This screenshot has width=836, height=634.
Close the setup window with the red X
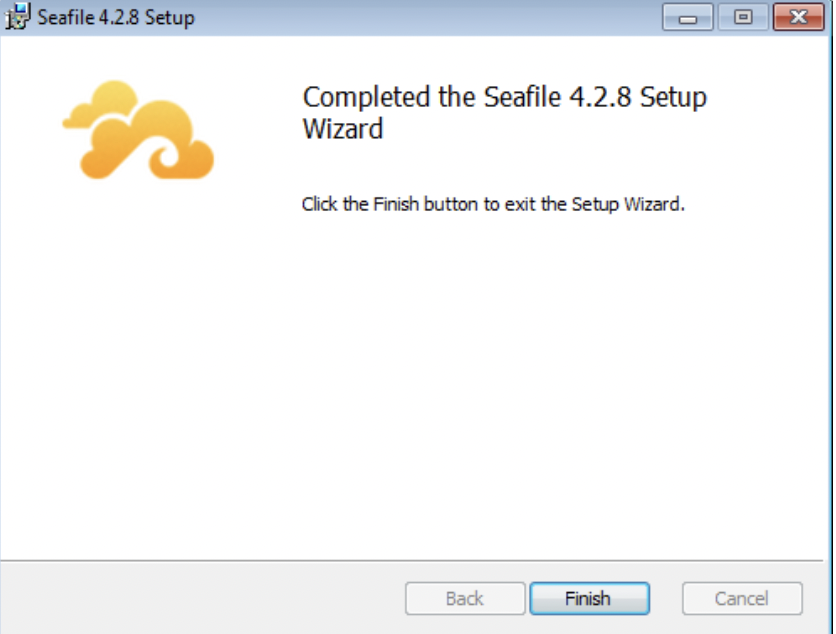pos(799,18)
